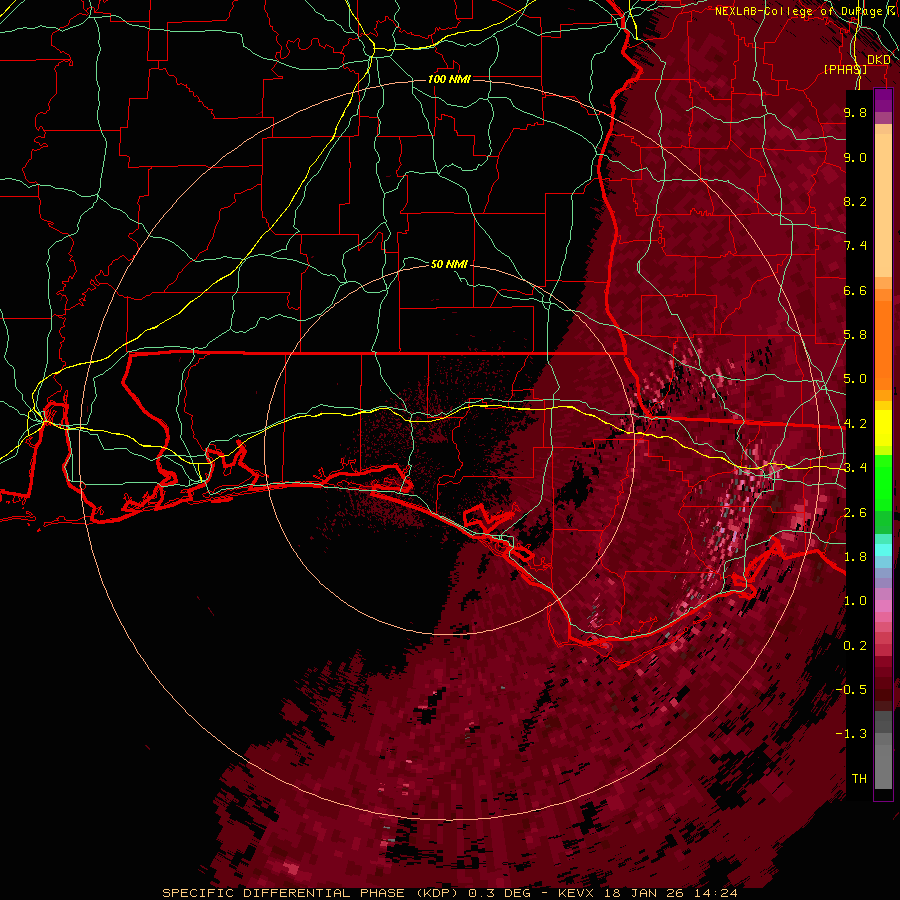This screenshot has width=900, height=900.
Task: Click the "(KDP)" text in the caption
Action: [437, 893]
